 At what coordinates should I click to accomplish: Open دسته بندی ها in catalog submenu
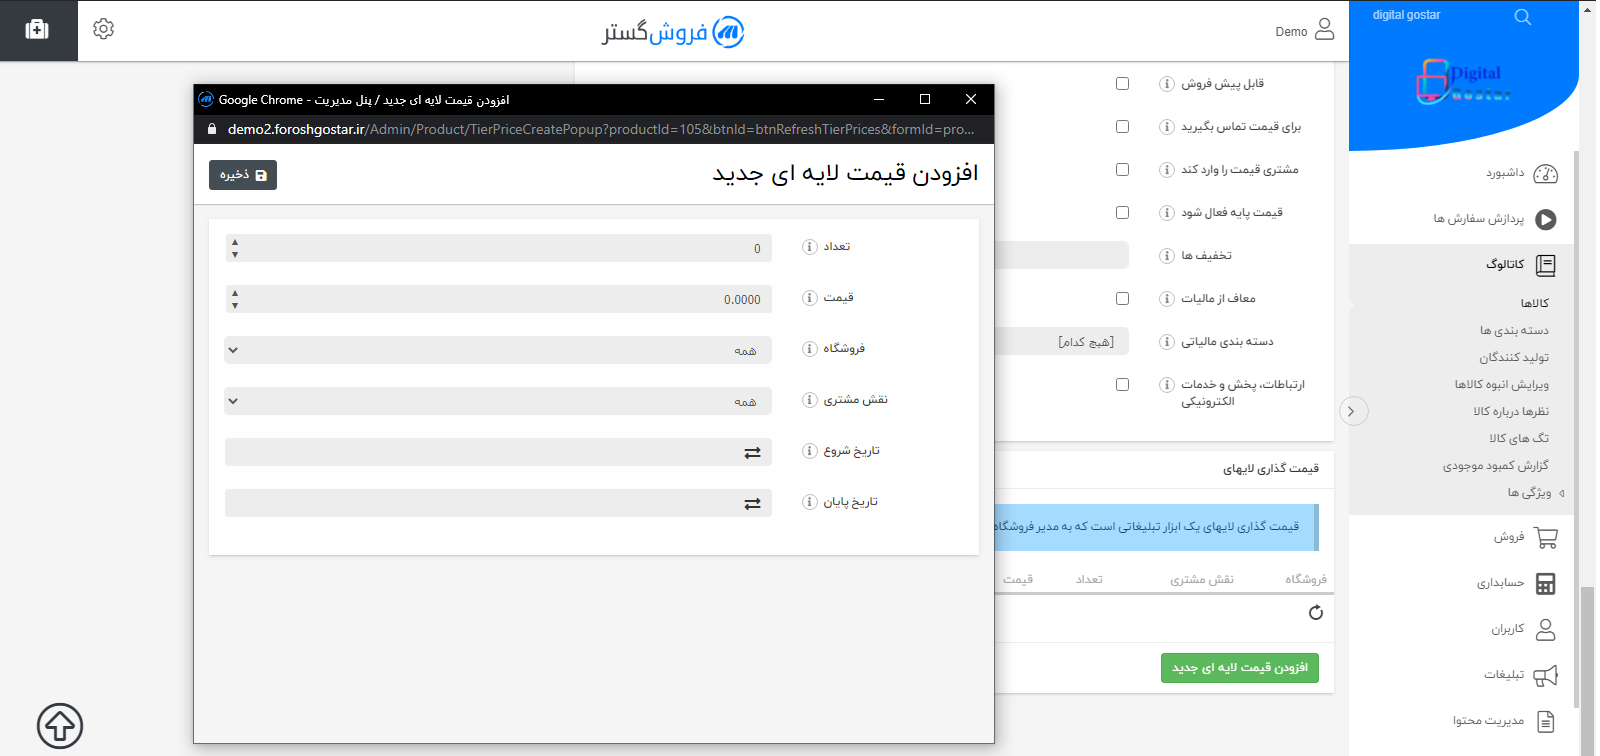point(1514,330)
